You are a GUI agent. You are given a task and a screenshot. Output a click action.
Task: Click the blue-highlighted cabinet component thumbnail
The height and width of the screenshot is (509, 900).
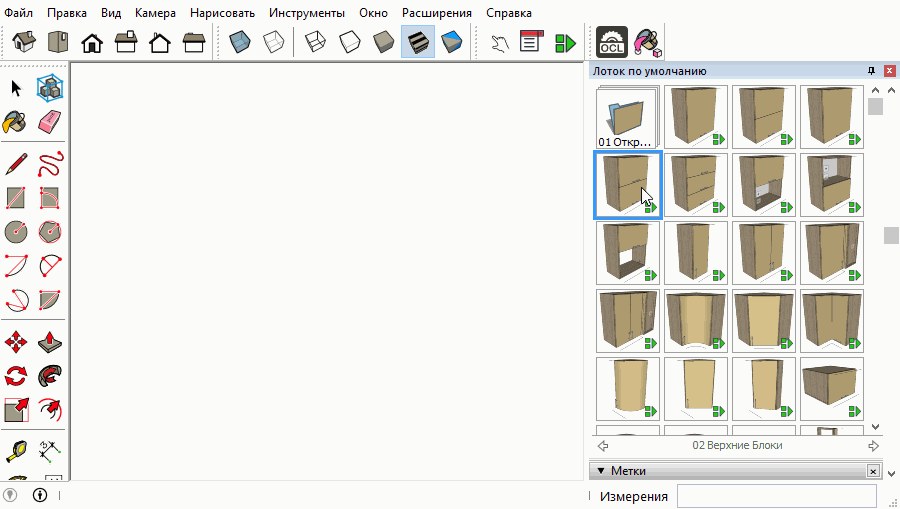(x=627, y=185)
